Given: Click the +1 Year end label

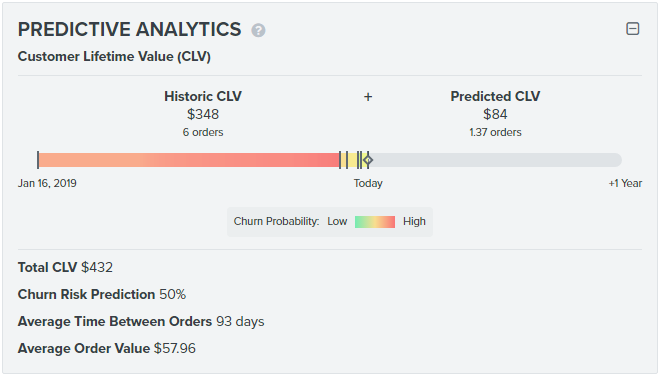Looking at the screenshot, I should [x=625, y=183].
